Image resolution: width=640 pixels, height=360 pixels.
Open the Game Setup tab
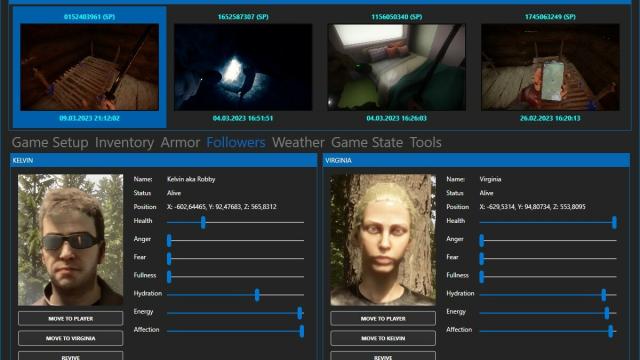50,142
